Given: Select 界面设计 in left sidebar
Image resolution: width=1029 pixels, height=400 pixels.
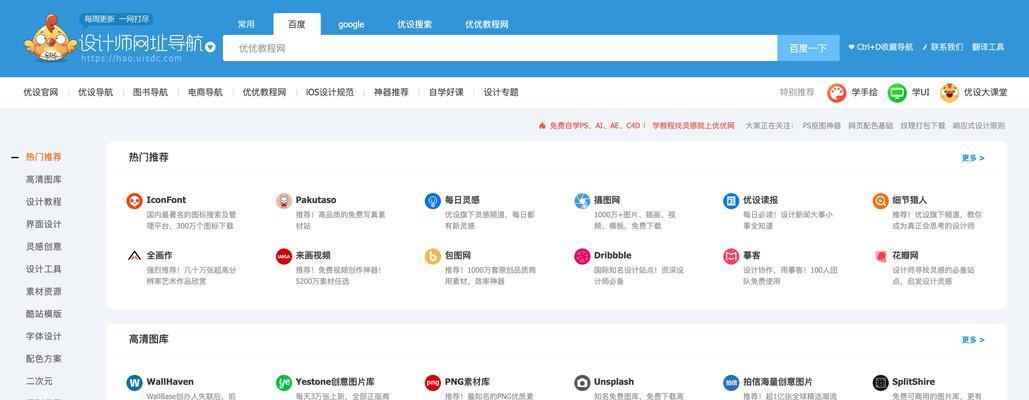Looking at the screenshot, I should pyautogui.click(x=43, y=224).
